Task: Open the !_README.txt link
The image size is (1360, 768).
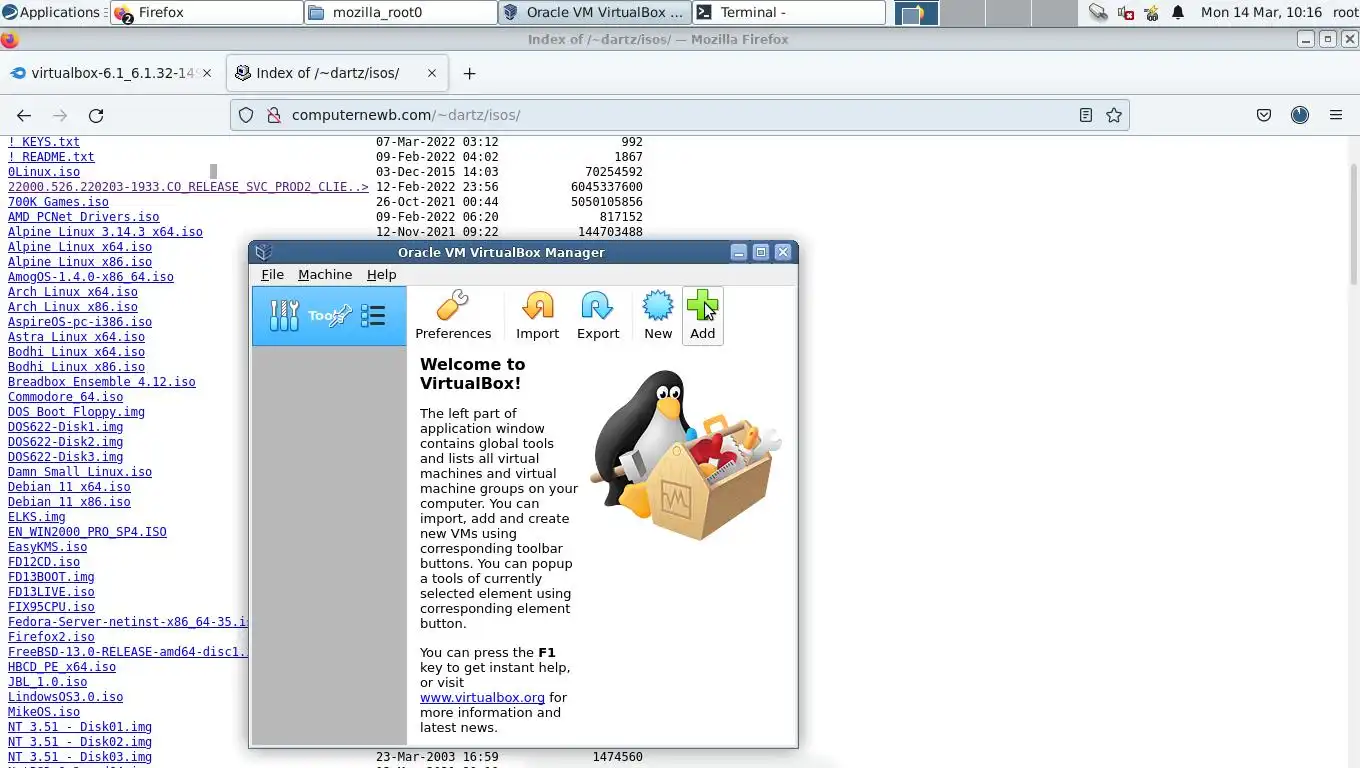Action: point(51,157)
